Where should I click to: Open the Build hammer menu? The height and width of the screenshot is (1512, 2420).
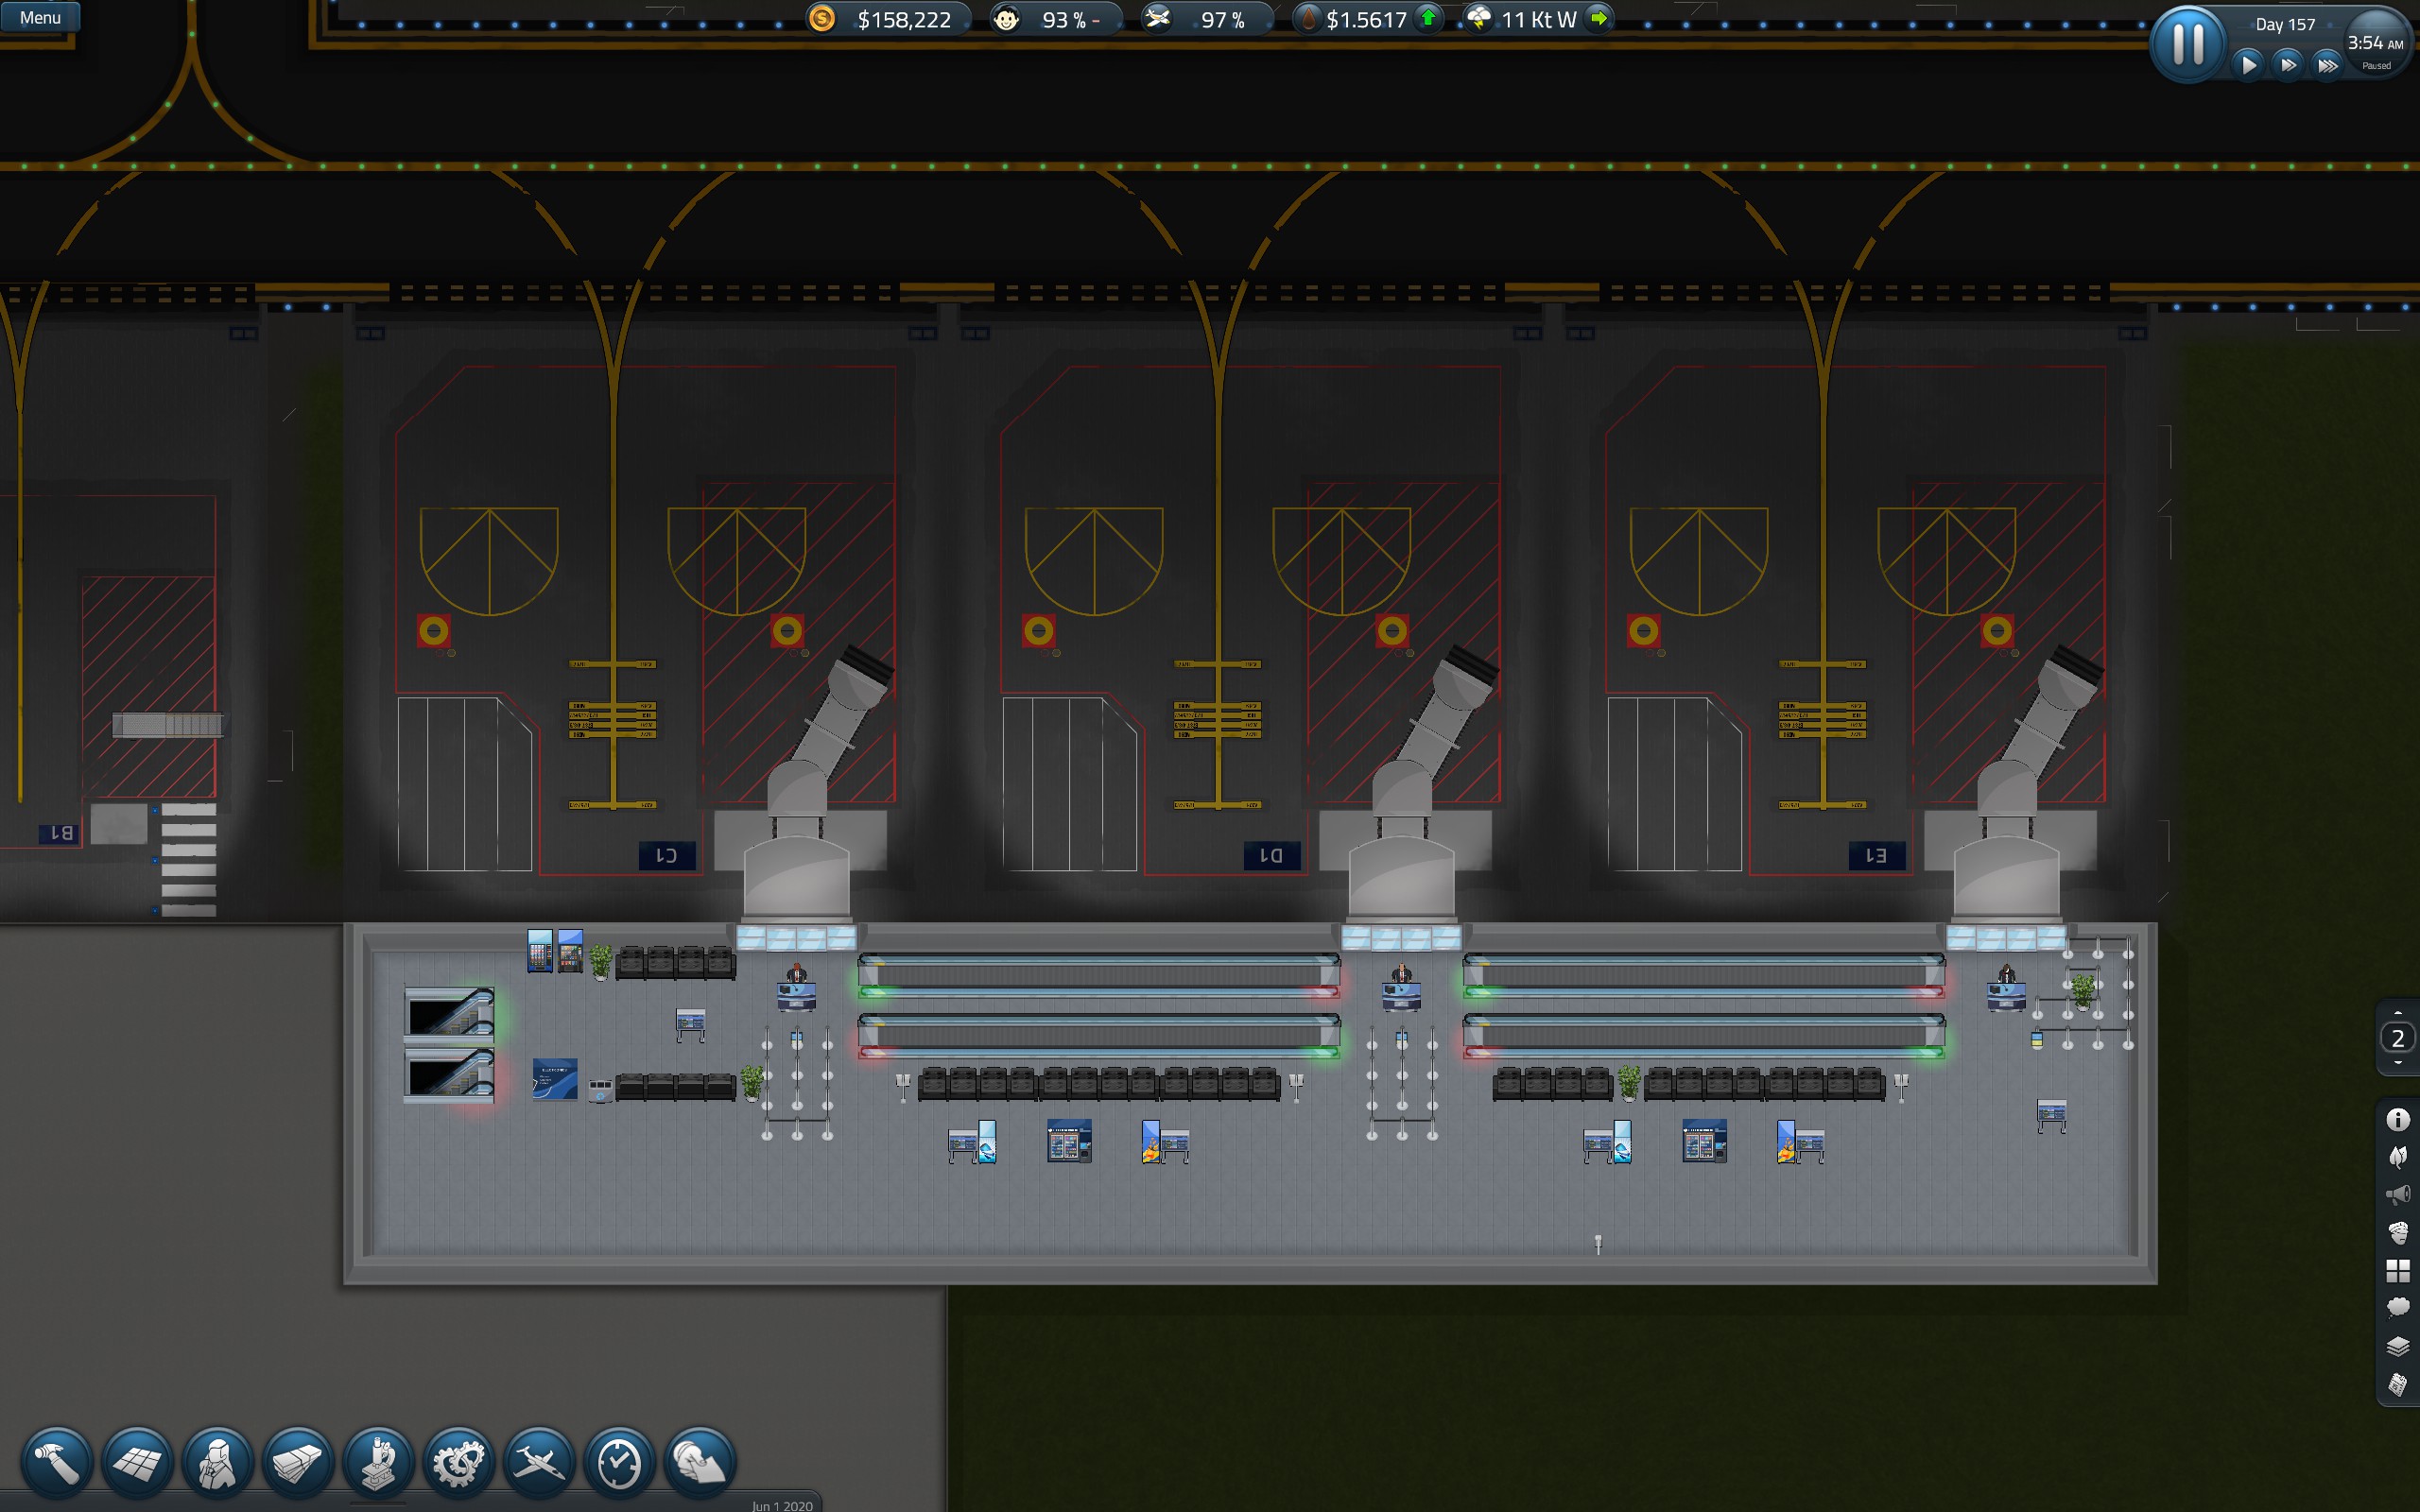click(x=57, y=1463)
